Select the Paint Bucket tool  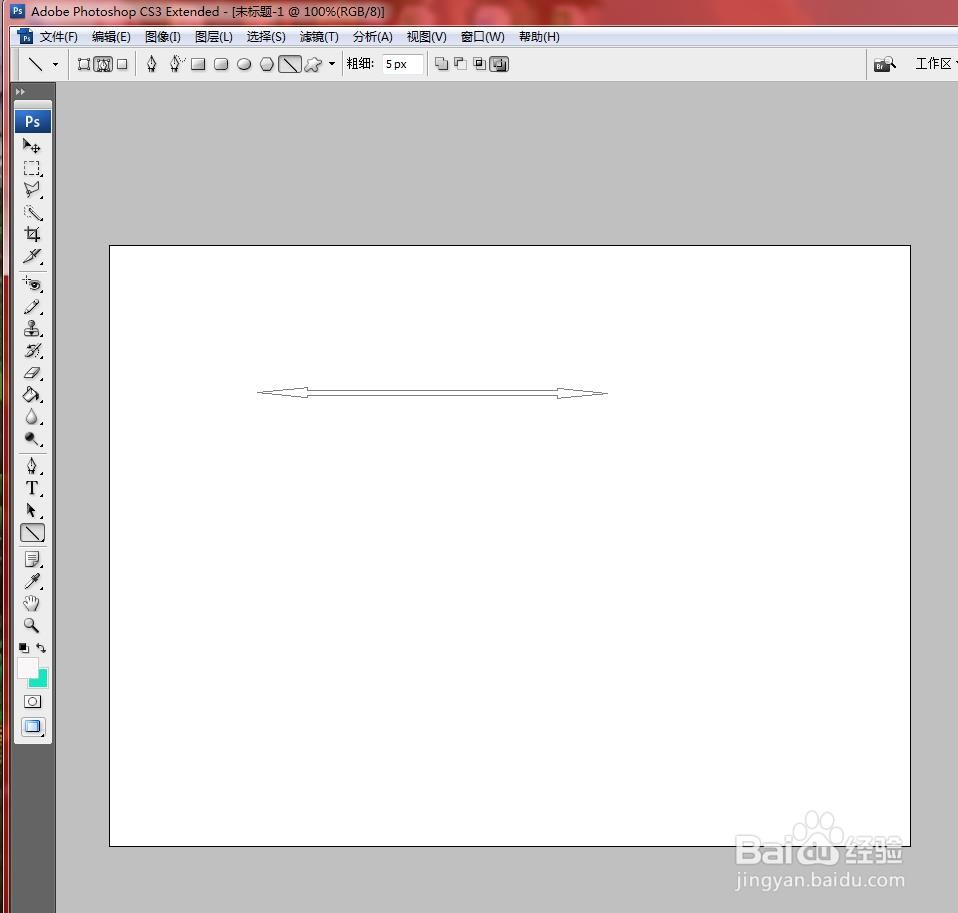[31, 395]
